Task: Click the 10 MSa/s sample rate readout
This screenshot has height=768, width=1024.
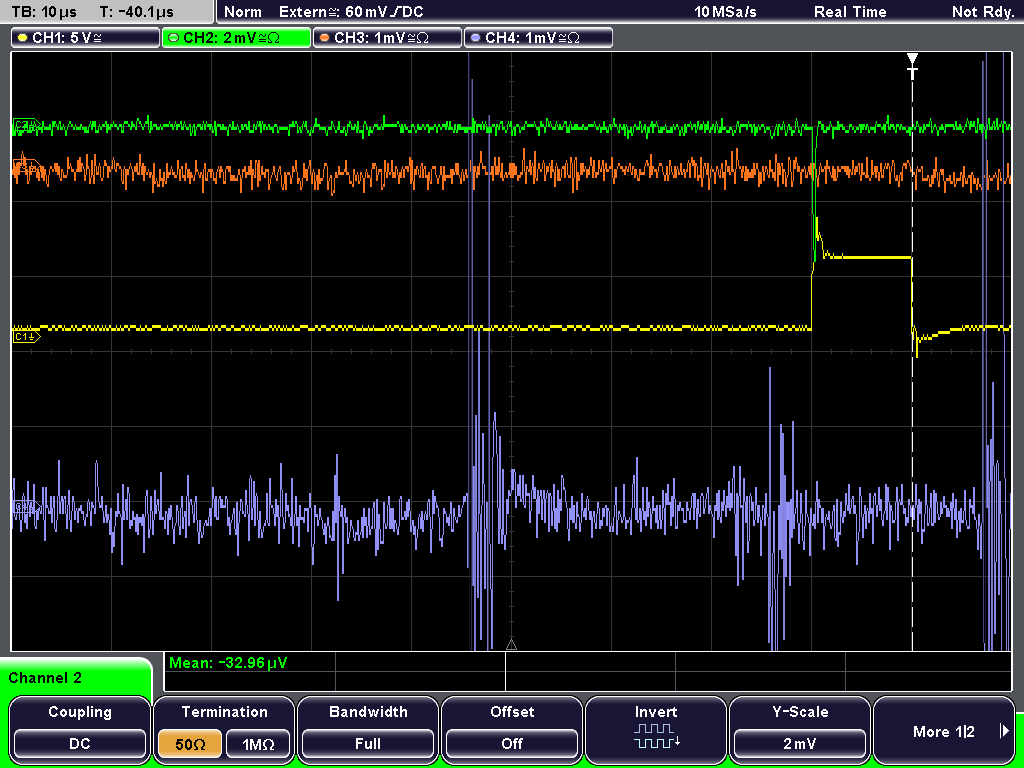Action: (725, 12)
